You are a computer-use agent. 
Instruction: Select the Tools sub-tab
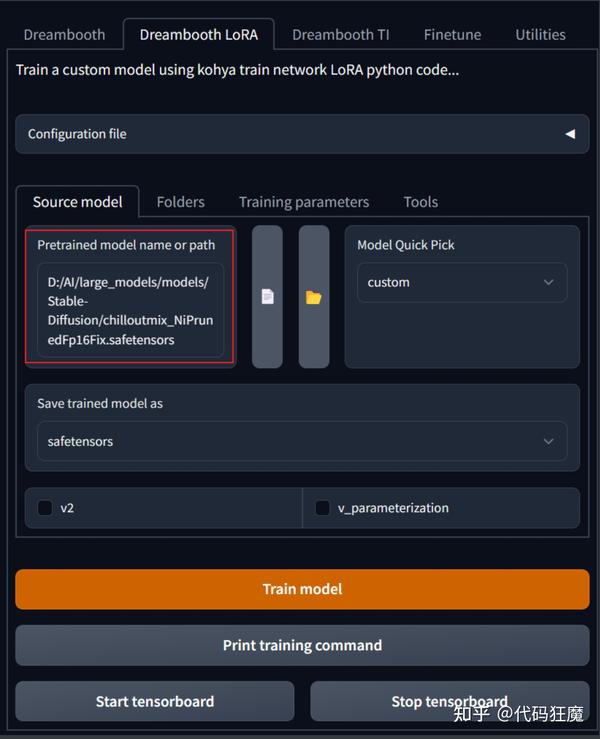coord(420,202)
